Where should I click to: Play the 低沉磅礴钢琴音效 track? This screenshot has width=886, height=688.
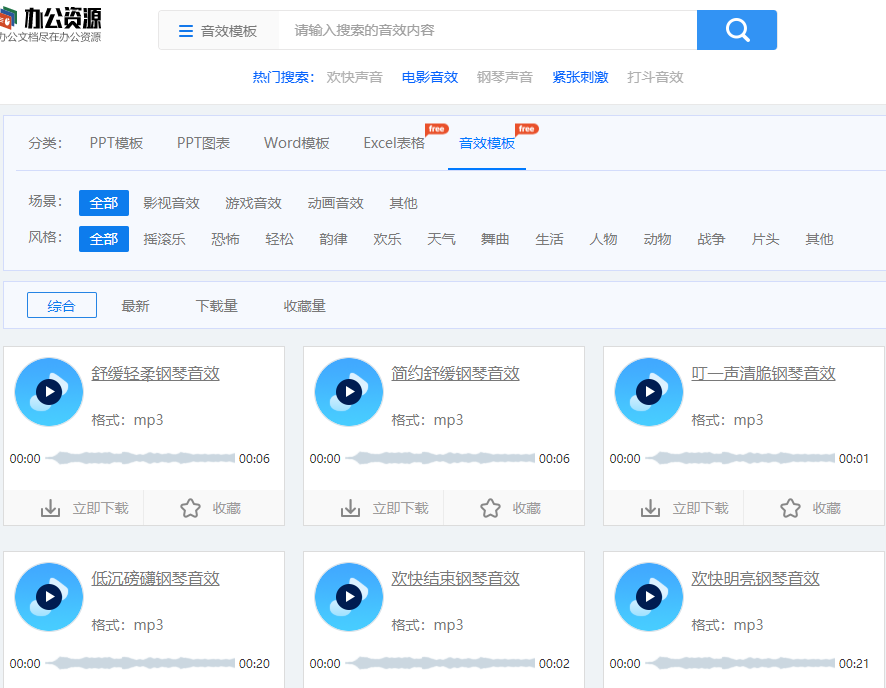click(x=49, y=596)
